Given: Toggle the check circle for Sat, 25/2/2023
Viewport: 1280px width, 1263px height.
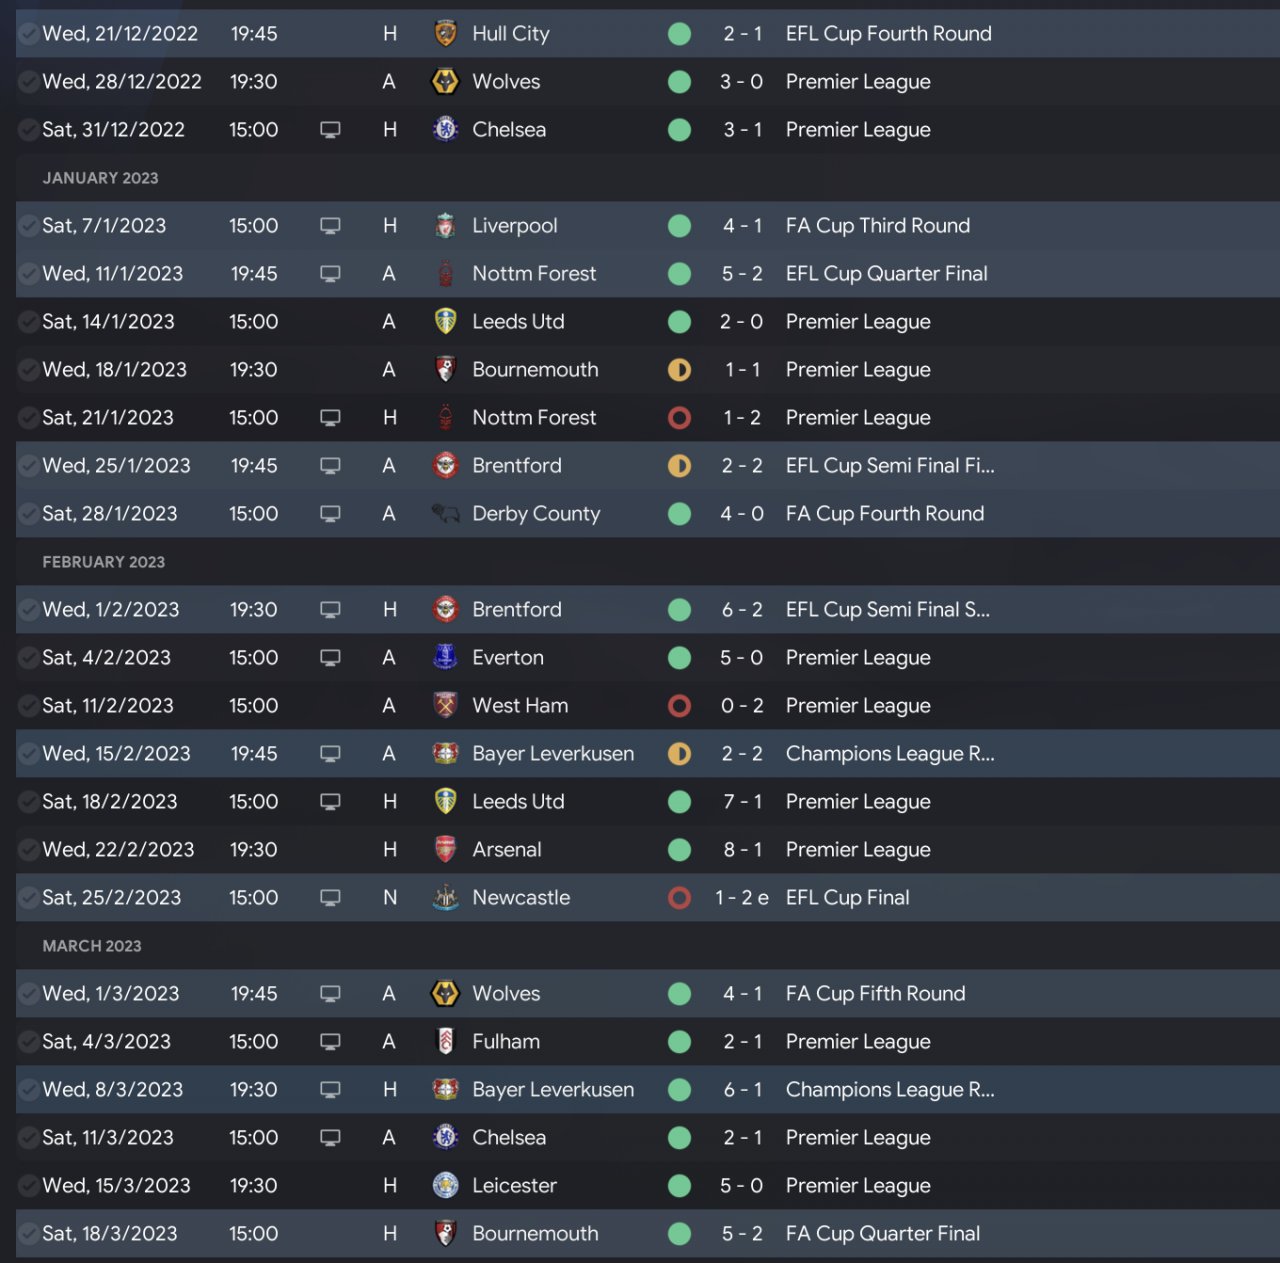Looking at the screenshot, I should (29, 898).
